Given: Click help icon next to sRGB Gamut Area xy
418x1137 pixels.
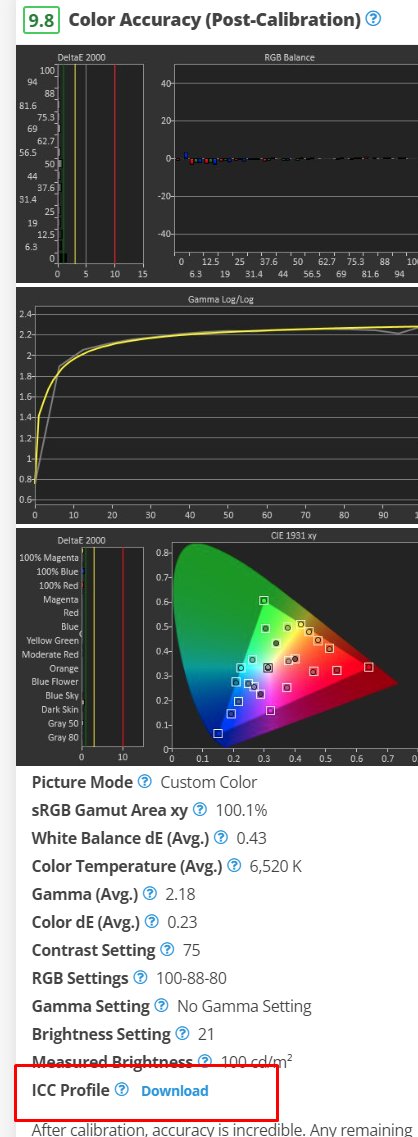Looking at the screenshot, I should coord(200,810).
